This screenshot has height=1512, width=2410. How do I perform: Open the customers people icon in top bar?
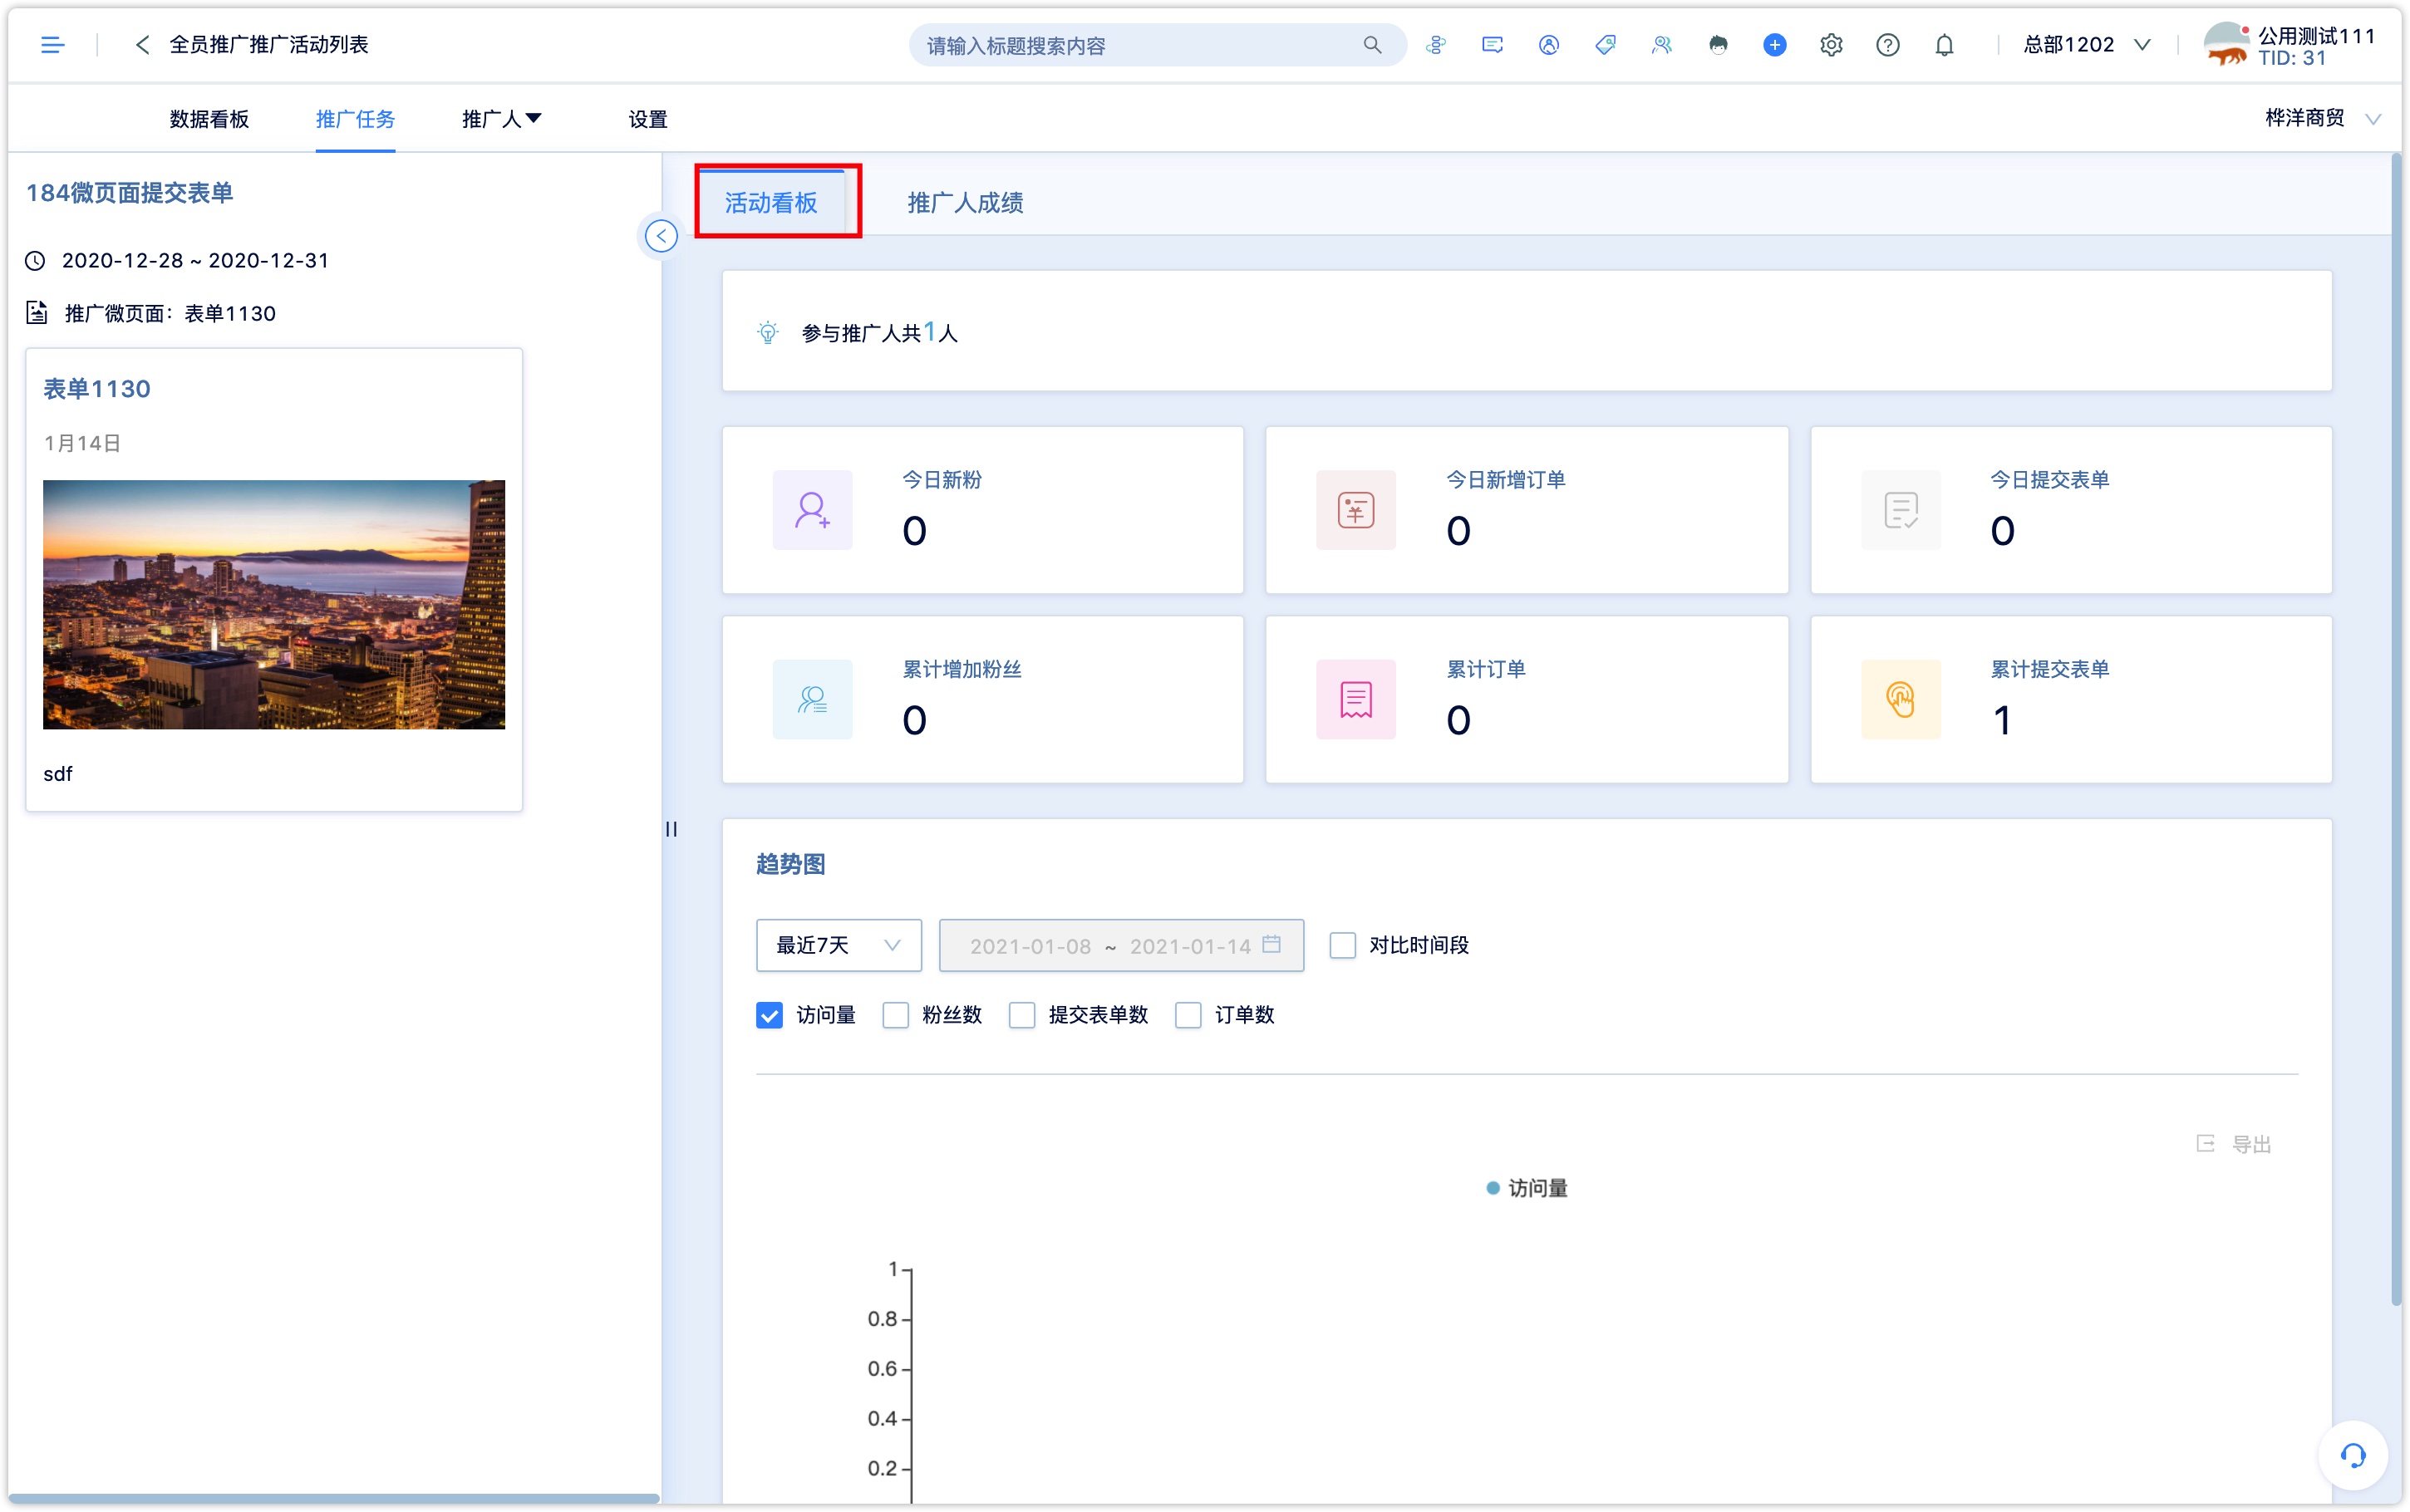[x=1661, y=45]
